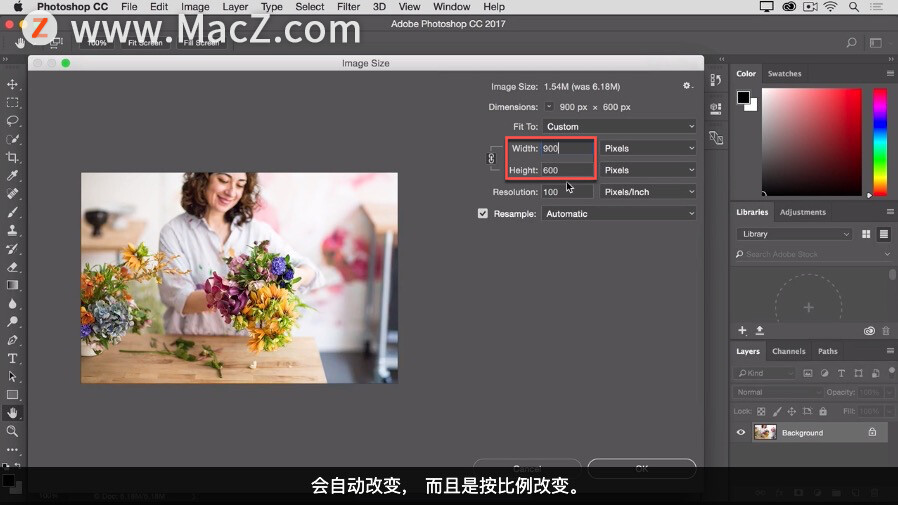Hide the Background layer visibility eye
The image size is (898, 505).
tap(741, 433)
